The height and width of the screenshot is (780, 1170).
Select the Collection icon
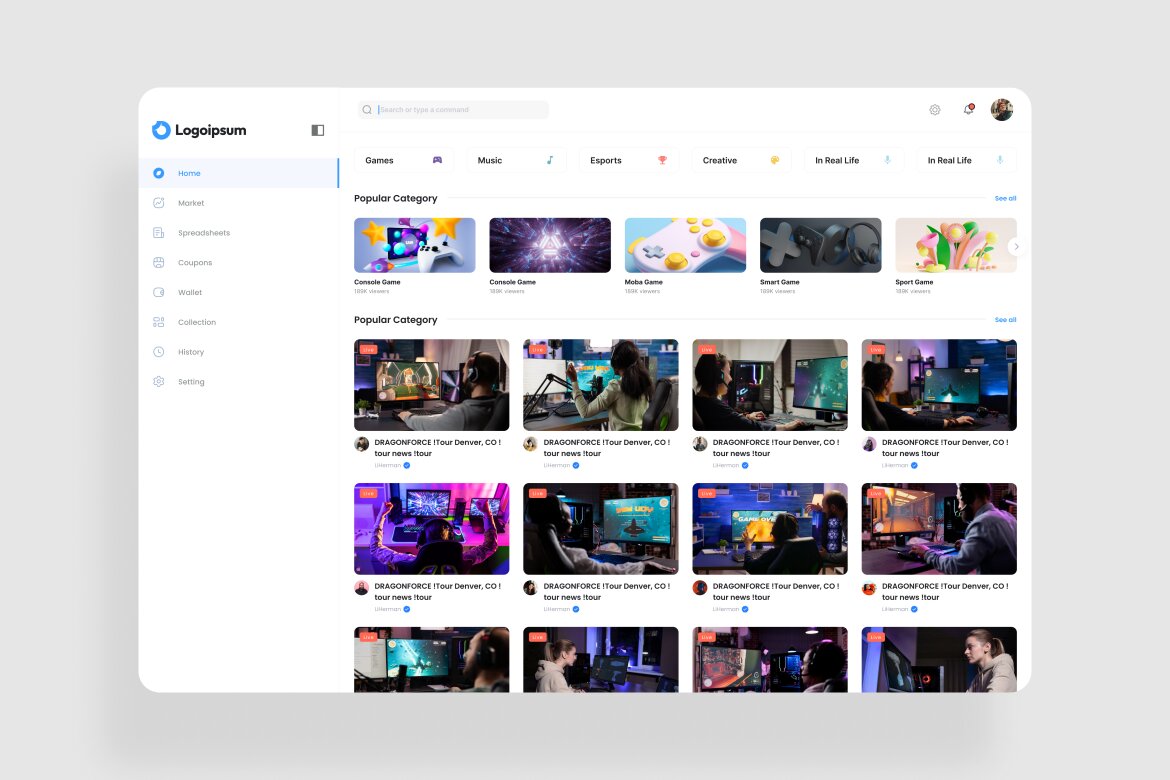coord(161,322)
